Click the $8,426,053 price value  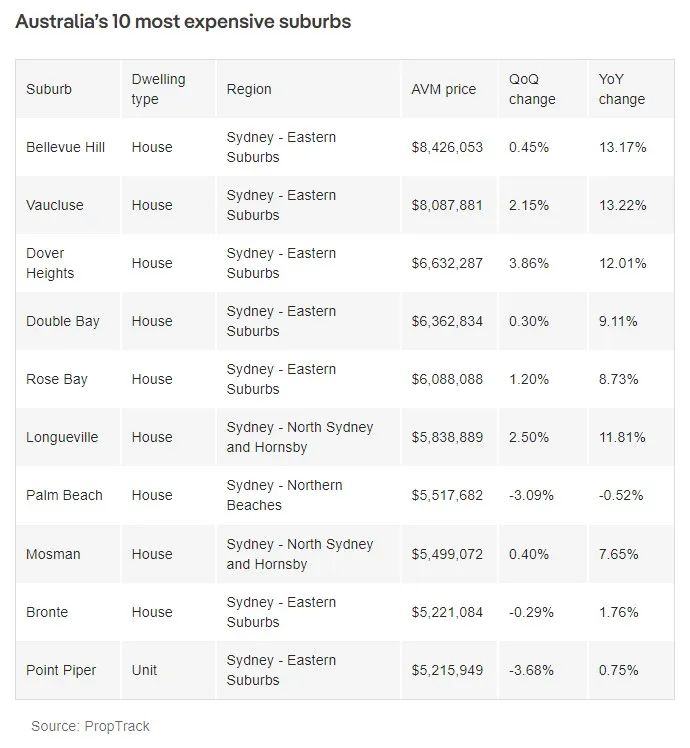[x=447, y=147]
